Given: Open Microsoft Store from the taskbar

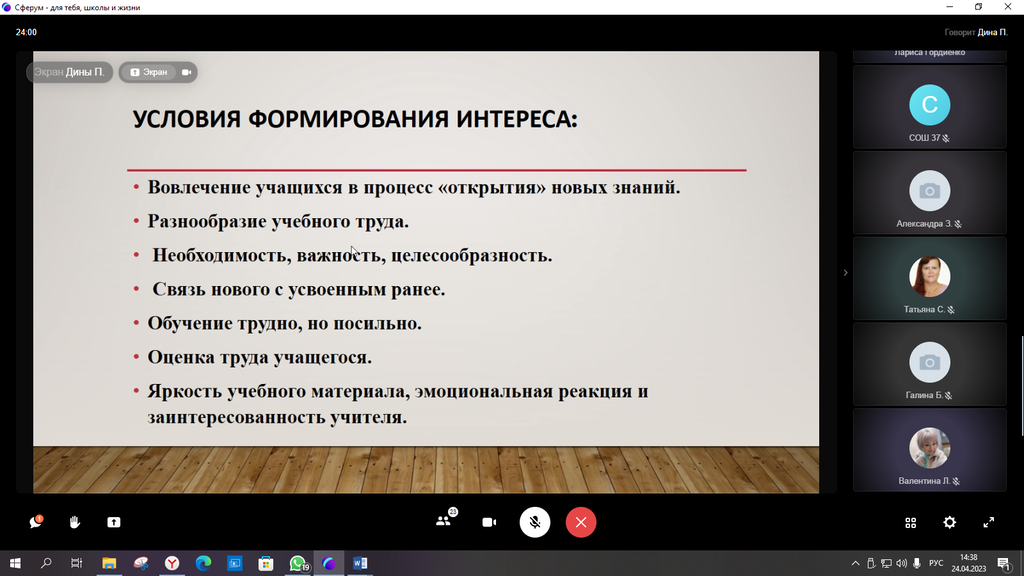Looking at the screenshot, I should (x=266, y=563).
